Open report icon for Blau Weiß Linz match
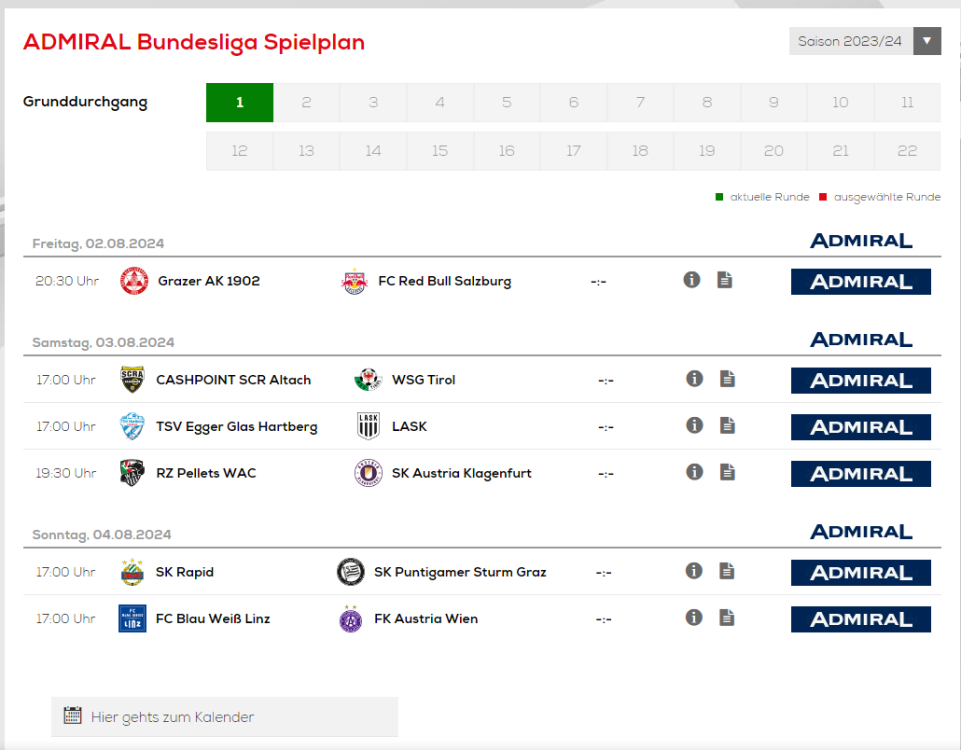The height and width of the screenshot is (750, 961). coord(727,618)
